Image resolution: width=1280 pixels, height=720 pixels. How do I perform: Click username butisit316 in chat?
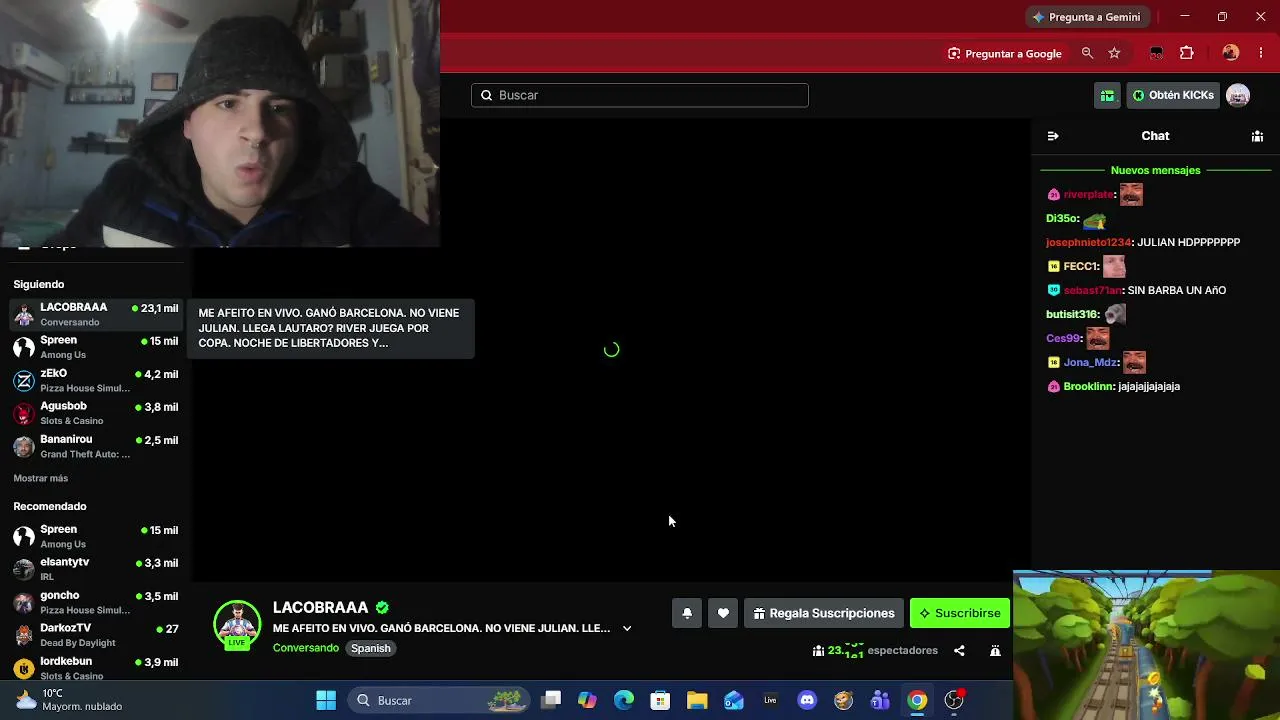(1073, 314)
